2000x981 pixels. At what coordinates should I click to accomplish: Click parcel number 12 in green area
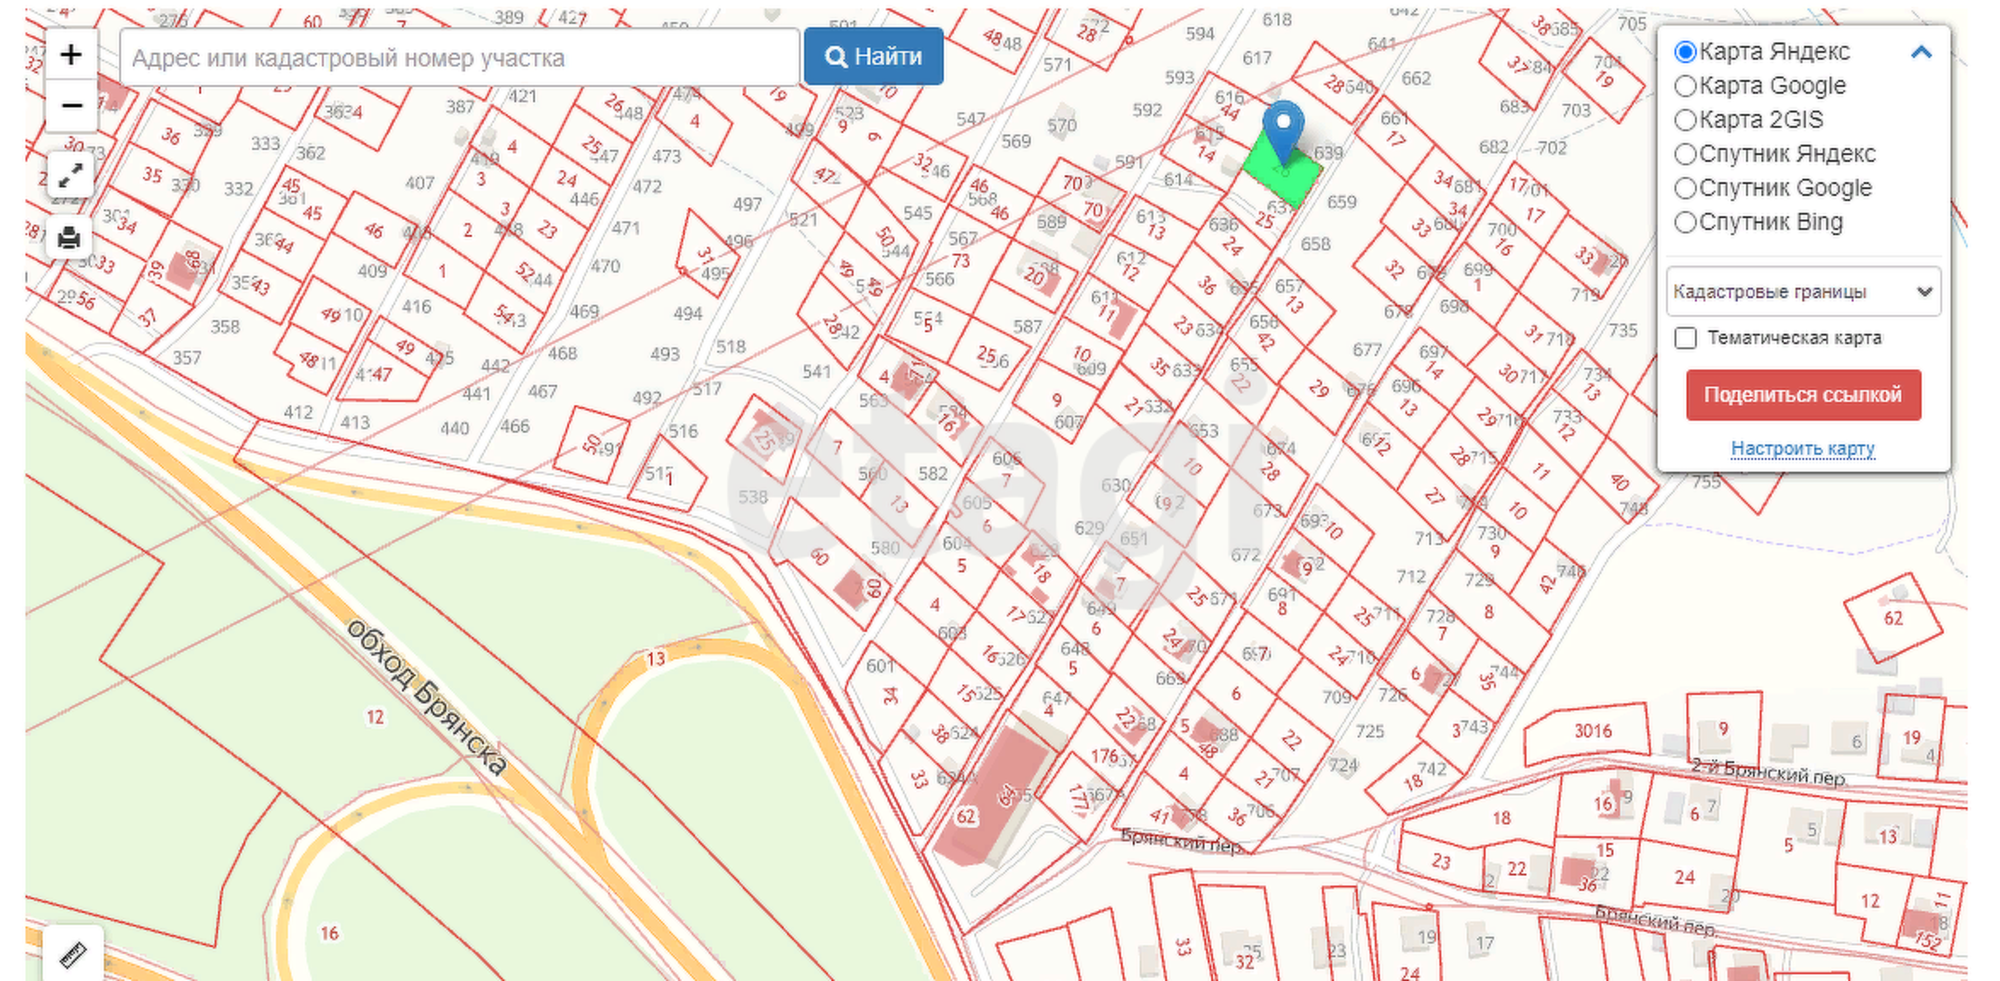[x=375, y=717]
